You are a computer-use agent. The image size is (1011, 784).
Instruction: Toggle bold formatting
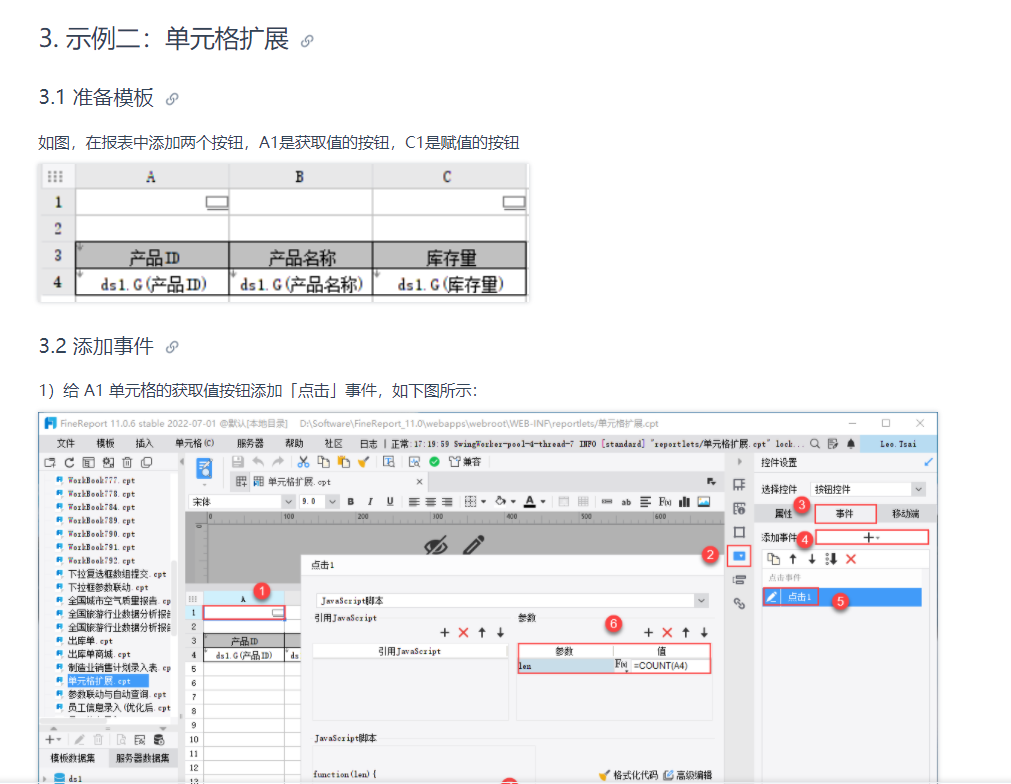(351, 502)
